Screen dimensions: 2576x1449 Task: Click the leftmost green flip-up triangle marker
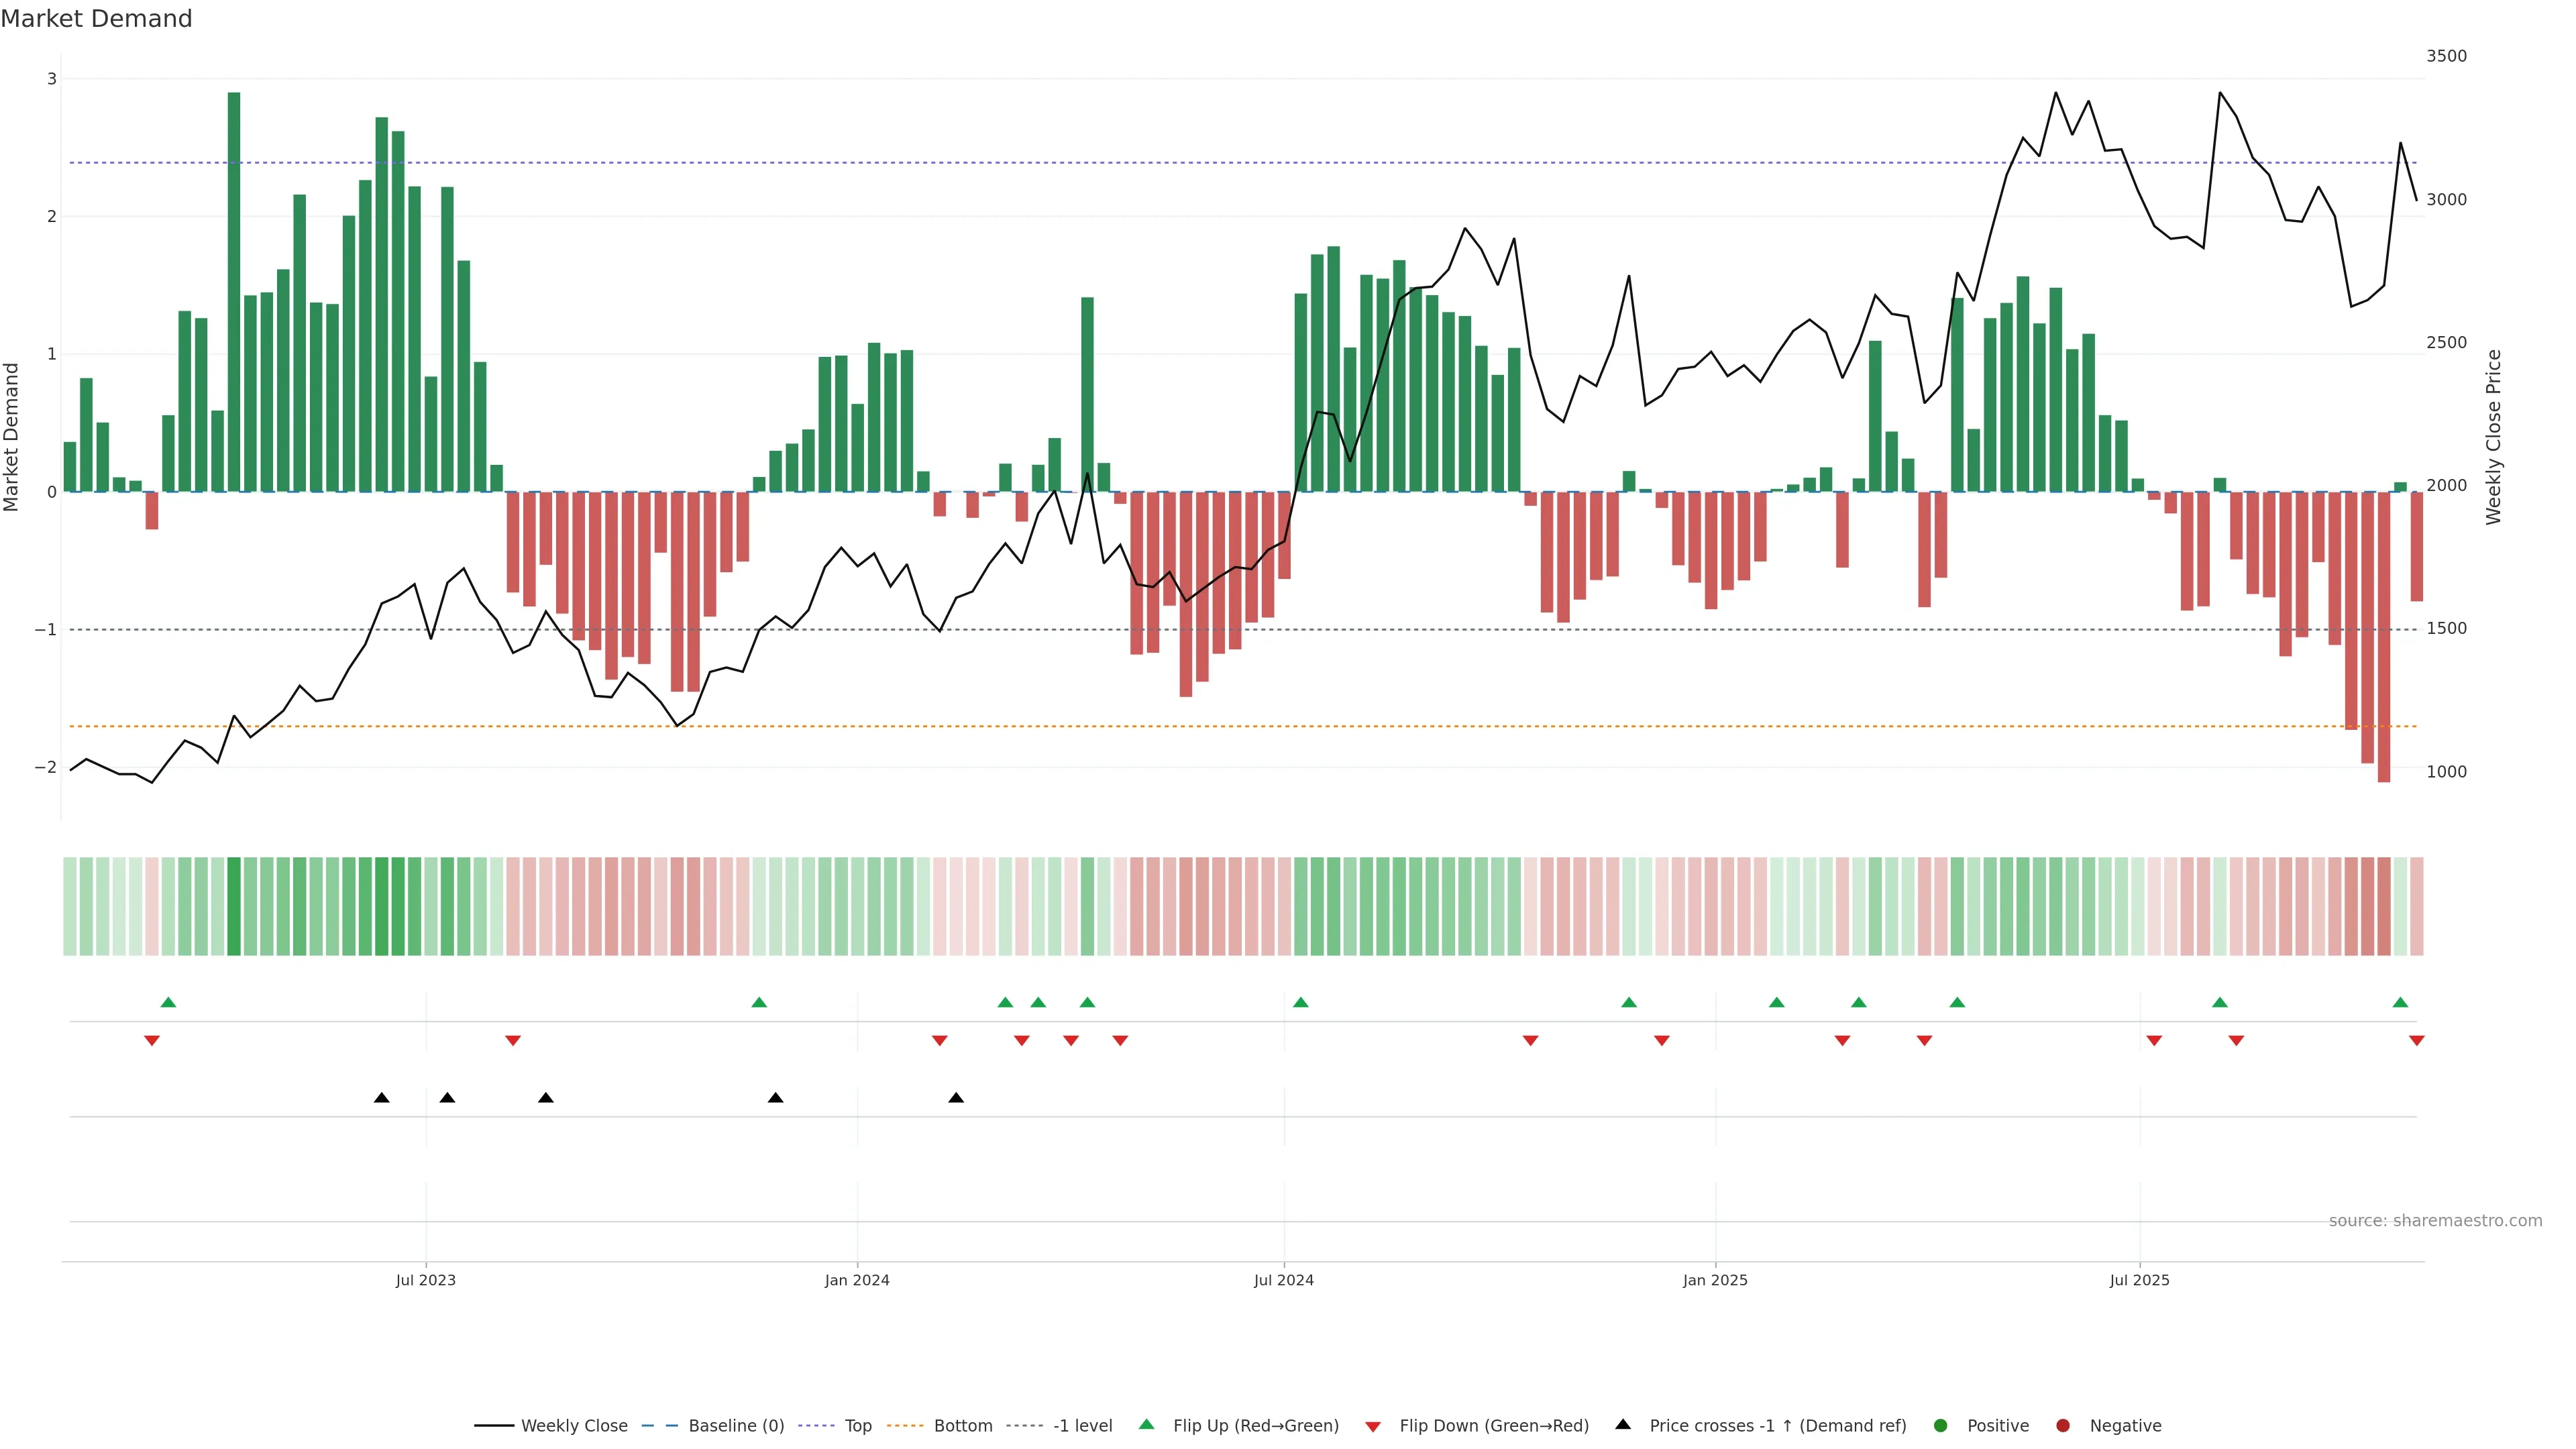point(168,1002)
